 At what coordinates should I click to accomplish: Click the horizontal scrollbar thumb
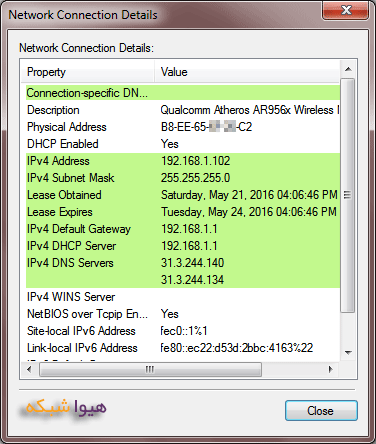pos(150,369)
